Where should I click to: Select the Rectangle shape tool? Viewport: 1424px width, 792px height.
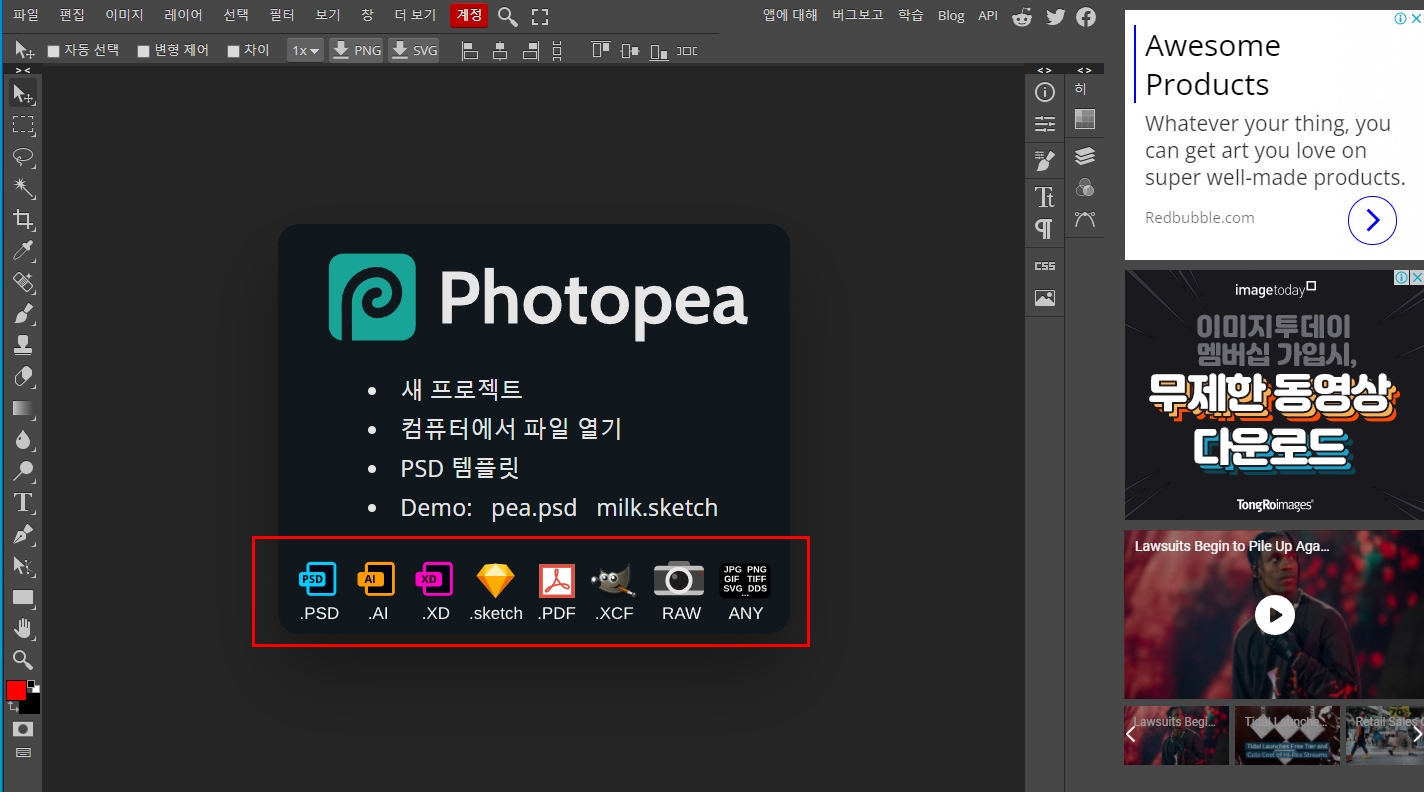(22, 598)
